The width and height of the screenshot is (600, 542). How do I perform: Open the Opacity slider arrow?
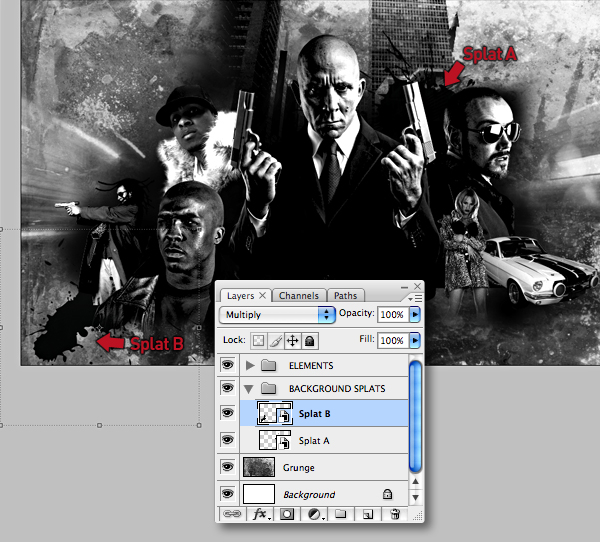click(415, 315)
